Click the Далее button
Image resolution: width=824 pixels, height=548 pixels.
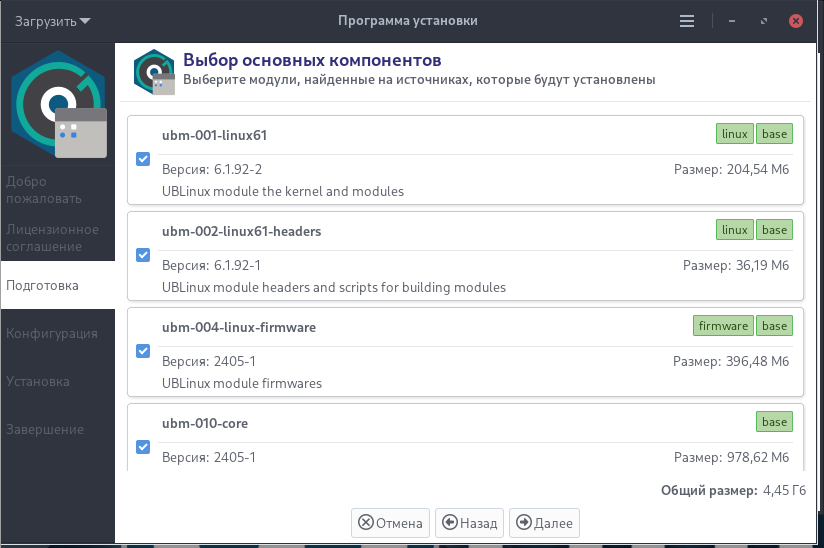pyautogui.click(x=544, y=523)
